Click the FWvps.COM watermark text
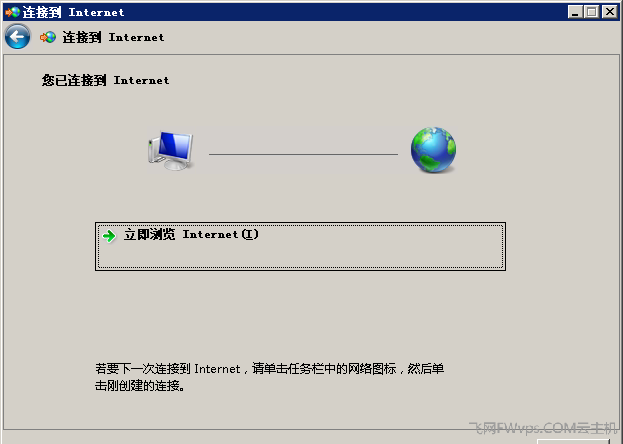The width and height of the screenshot is (623, 444). tap(543, 428)
